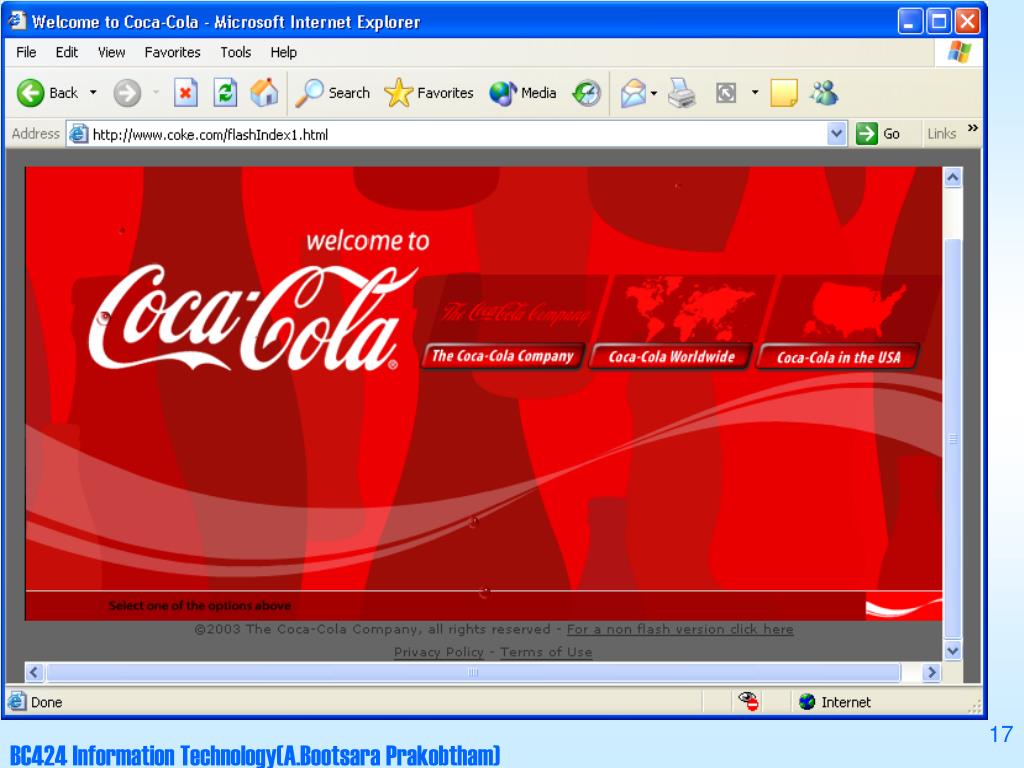The width and height of the screenshot is (1024, 768).
Task: Click the yellow note Discuss icon
Action: tap(784, 93)
